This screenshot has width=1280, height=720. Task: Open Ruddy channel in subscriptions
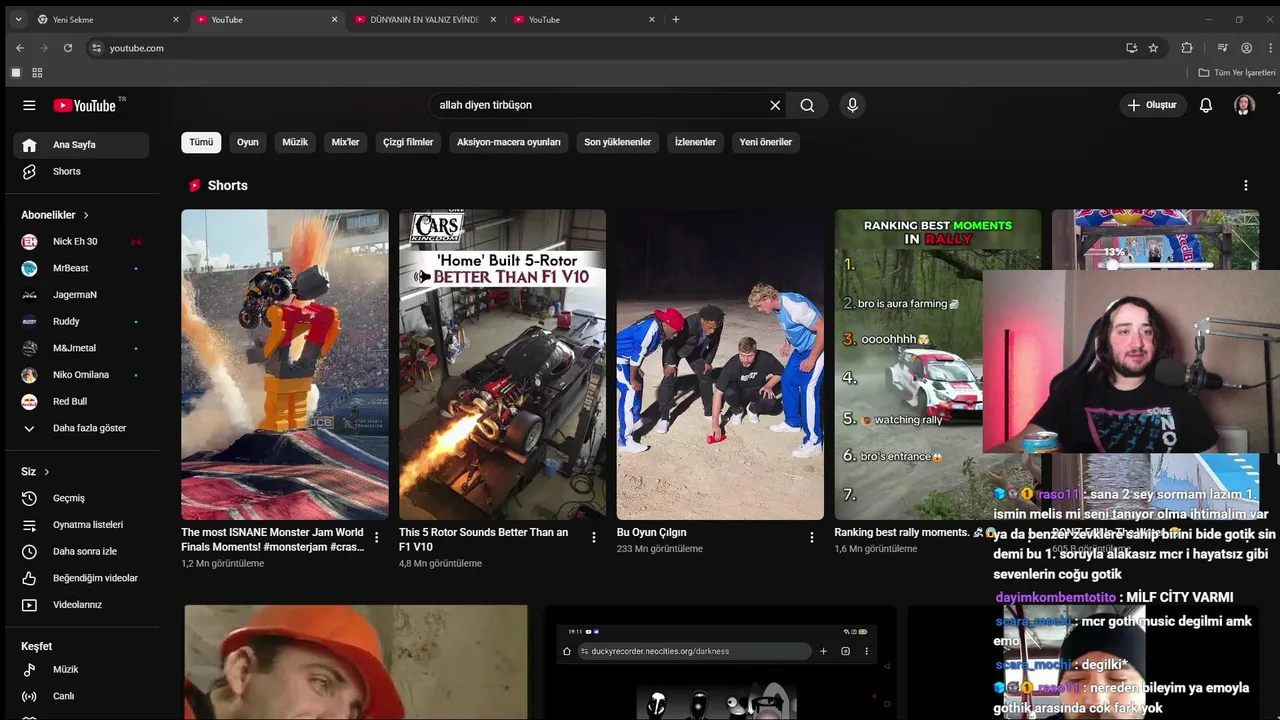click(x=81, y=321)
